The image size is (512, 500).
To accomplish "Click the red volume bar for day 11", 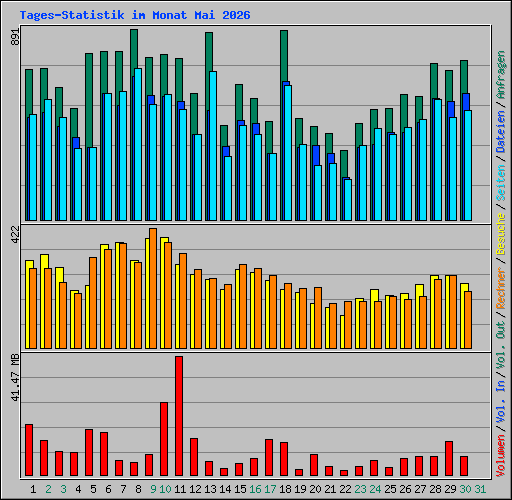I will pyautogui.click(x=179, y=416).
